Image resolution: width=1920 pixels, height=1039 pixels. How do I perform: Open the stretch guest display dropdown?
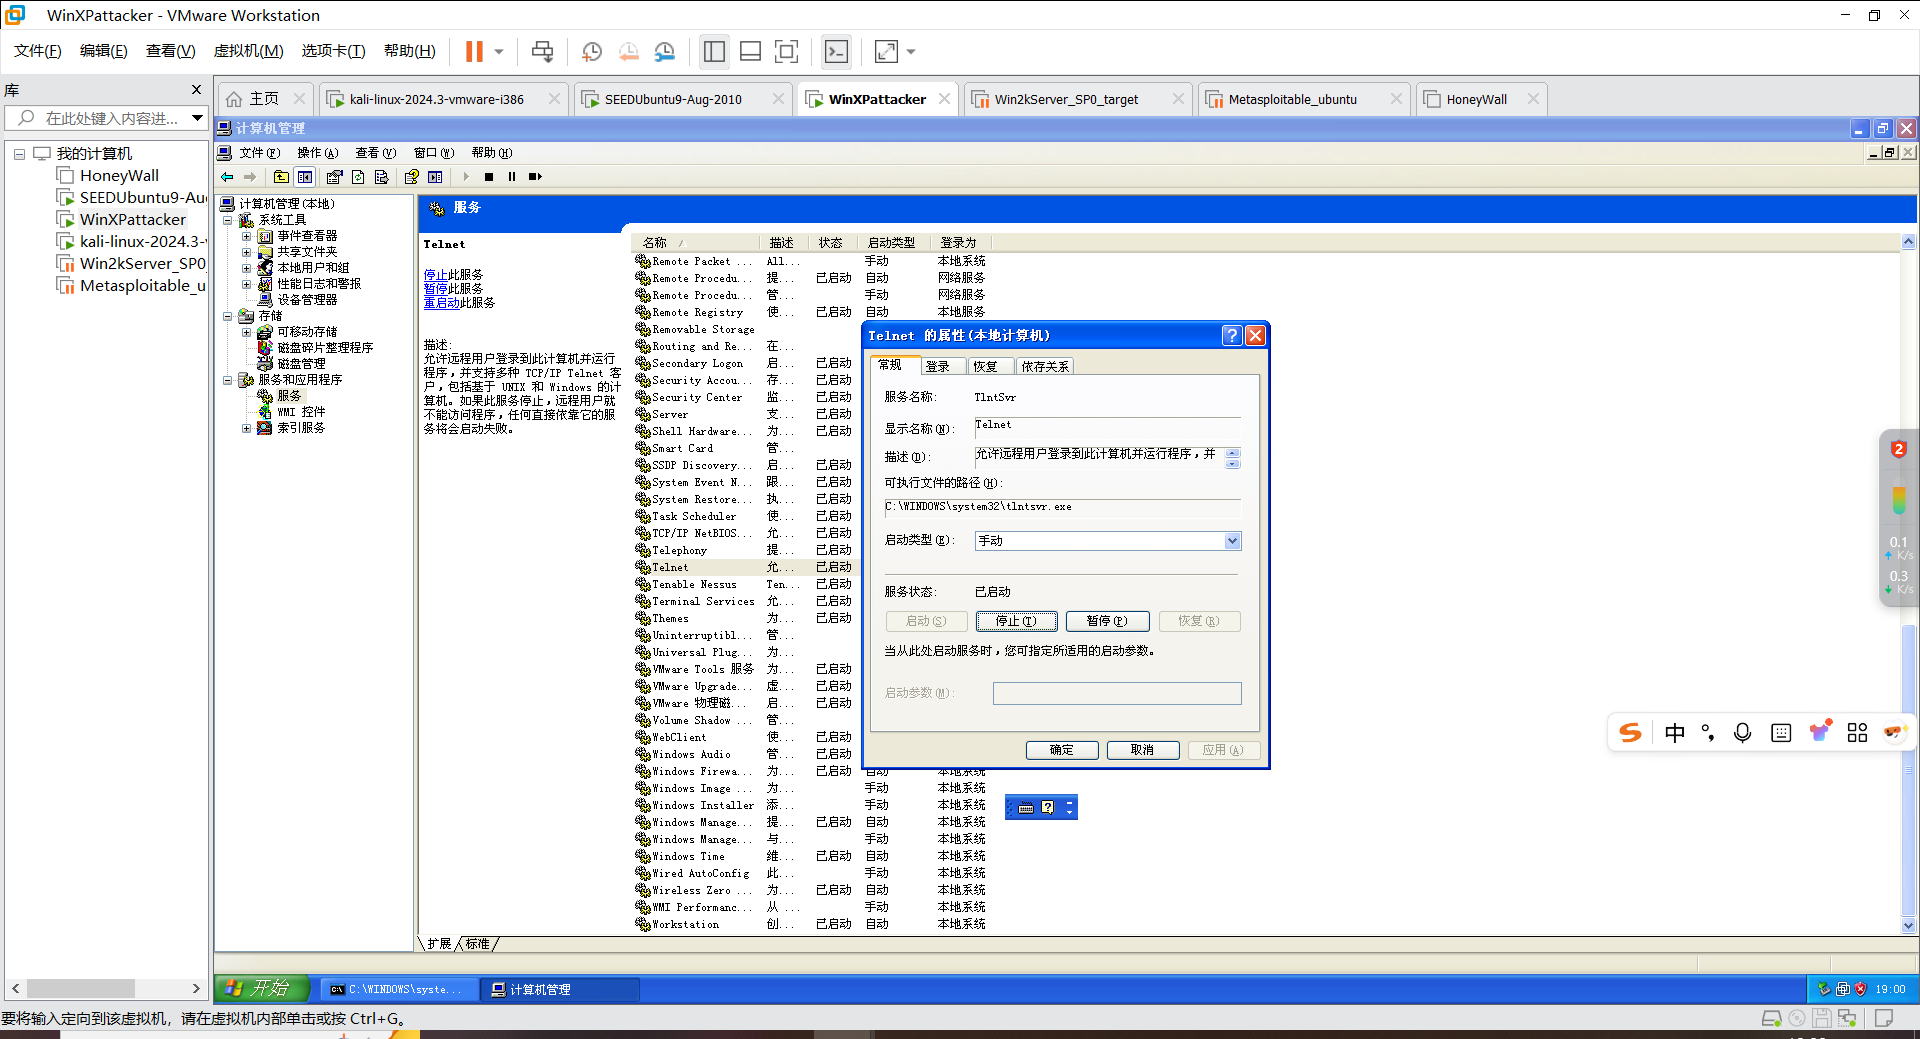click(x=910, y=51)
